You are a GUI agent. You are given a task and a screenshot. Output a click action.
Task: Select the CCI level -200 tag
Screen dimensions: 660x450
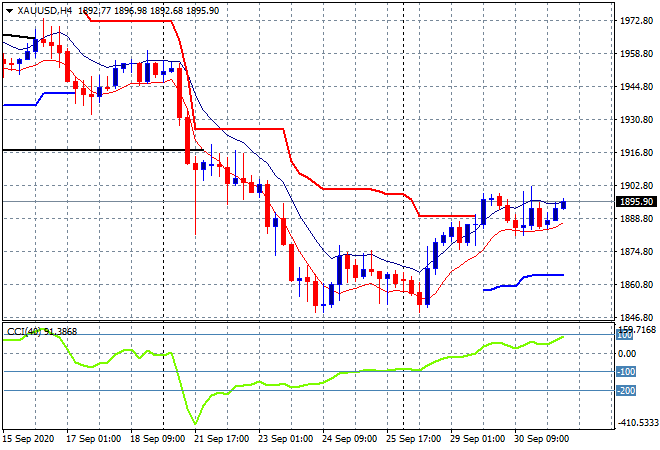click(x=626, y=391)
